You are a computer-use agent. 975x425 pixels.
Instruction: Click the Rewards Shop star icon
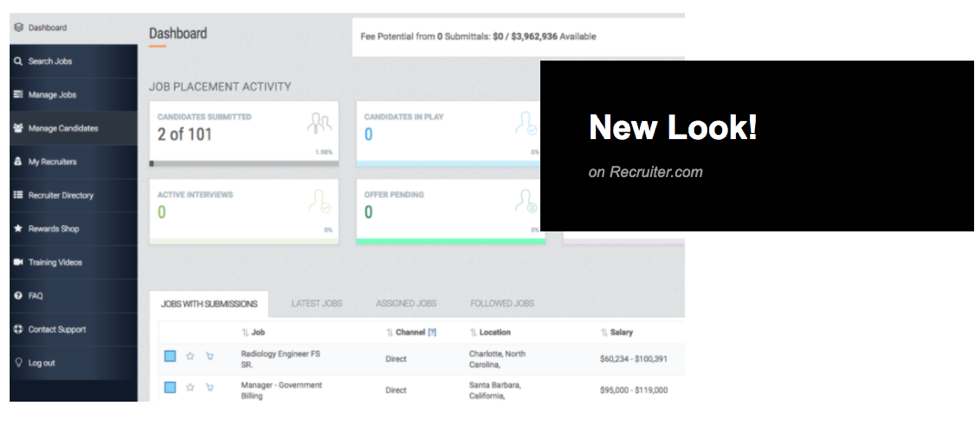pyautogui.click(x=18, y=229)
